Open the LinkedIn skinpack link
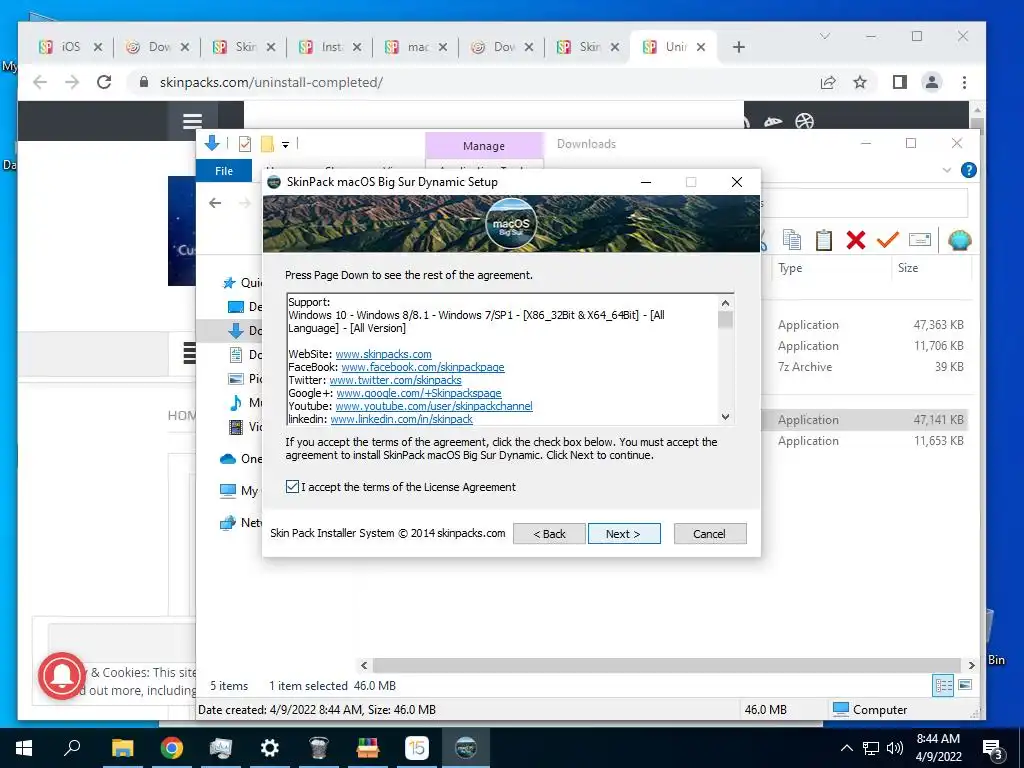The width and height of the screenshot is (1024, 768). point(402,419)
